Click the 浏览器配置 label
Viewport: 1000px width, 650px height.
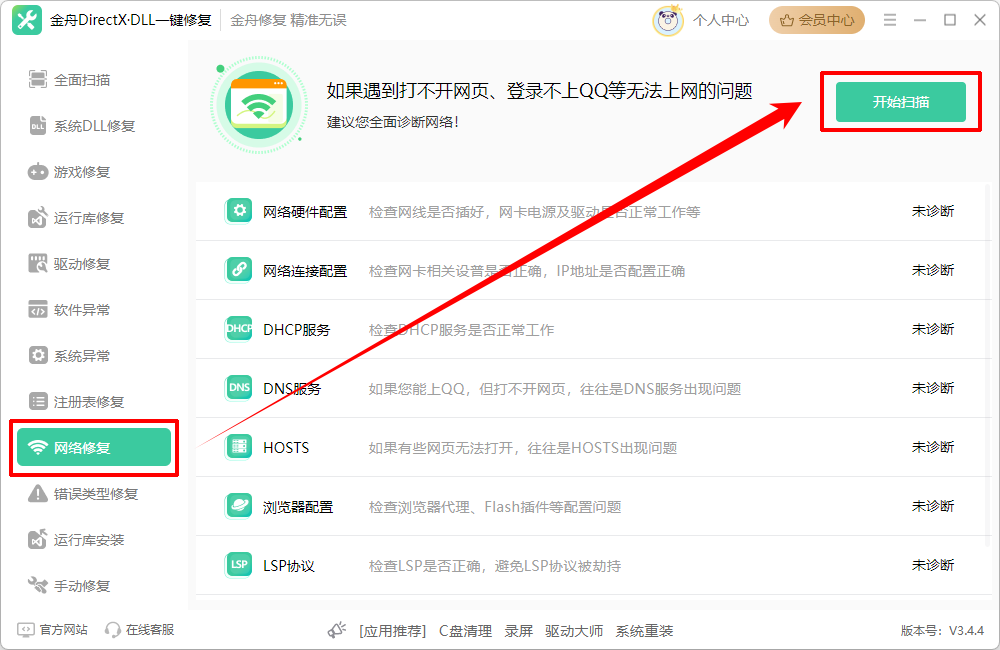298,507
